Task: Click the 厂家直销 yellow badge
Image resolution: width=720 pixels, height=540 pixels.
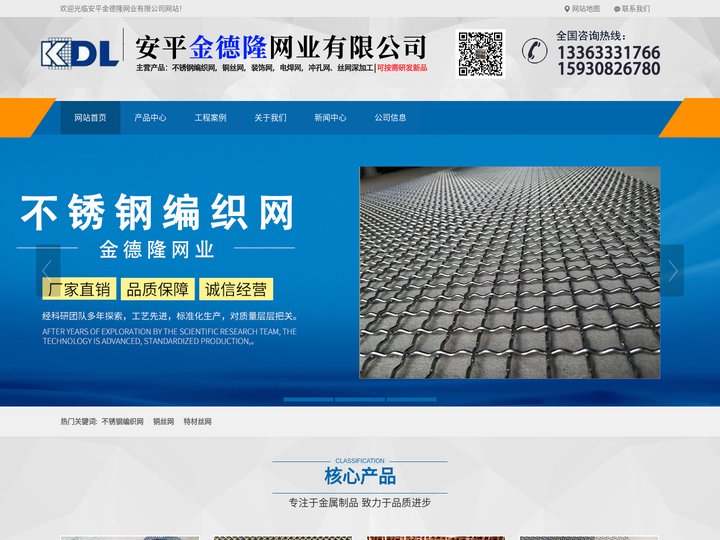Action: (79, 289)
